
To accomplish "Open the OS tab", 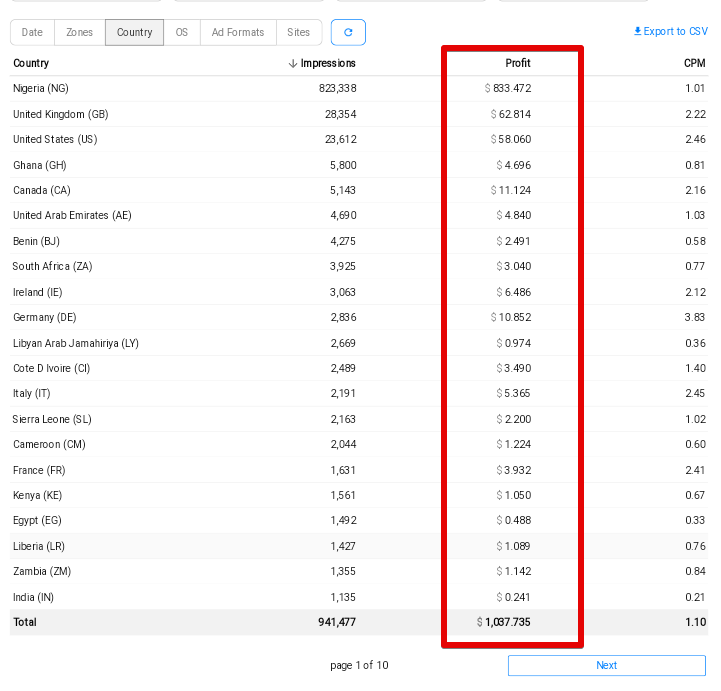I will [181, 32].
